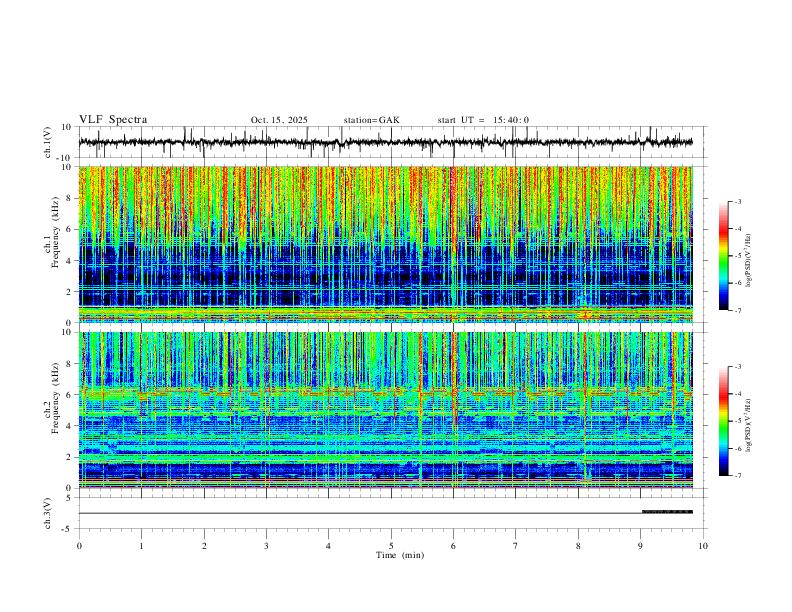The image size is (792, 612).
Task: Click the "-7" tick of the lower color bar
Action: click(738, 476)
